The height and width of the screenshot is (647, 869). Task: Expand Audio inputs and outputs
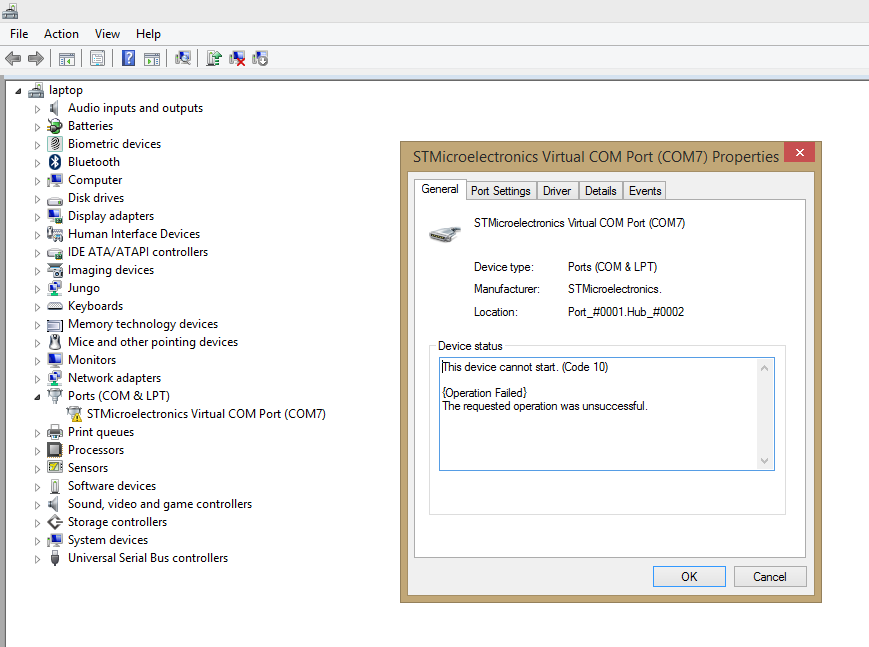tap(37, 109)
